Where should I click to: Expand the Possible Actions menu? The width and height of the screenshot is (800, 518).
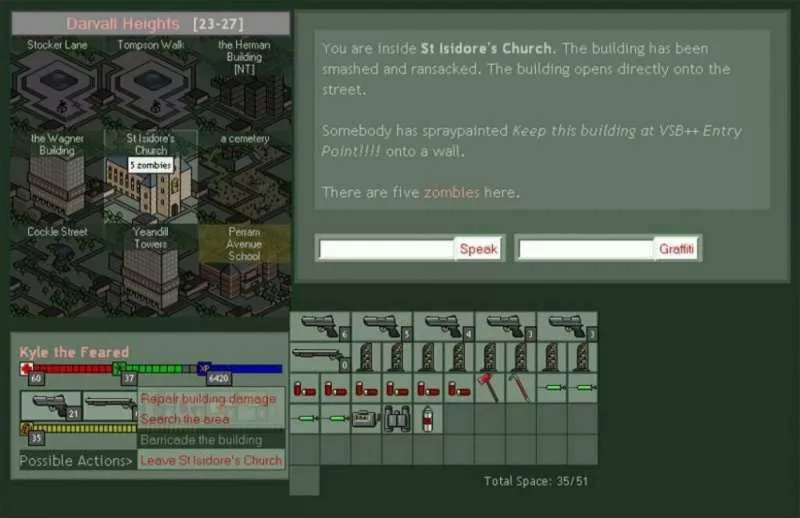click(76, 461)
